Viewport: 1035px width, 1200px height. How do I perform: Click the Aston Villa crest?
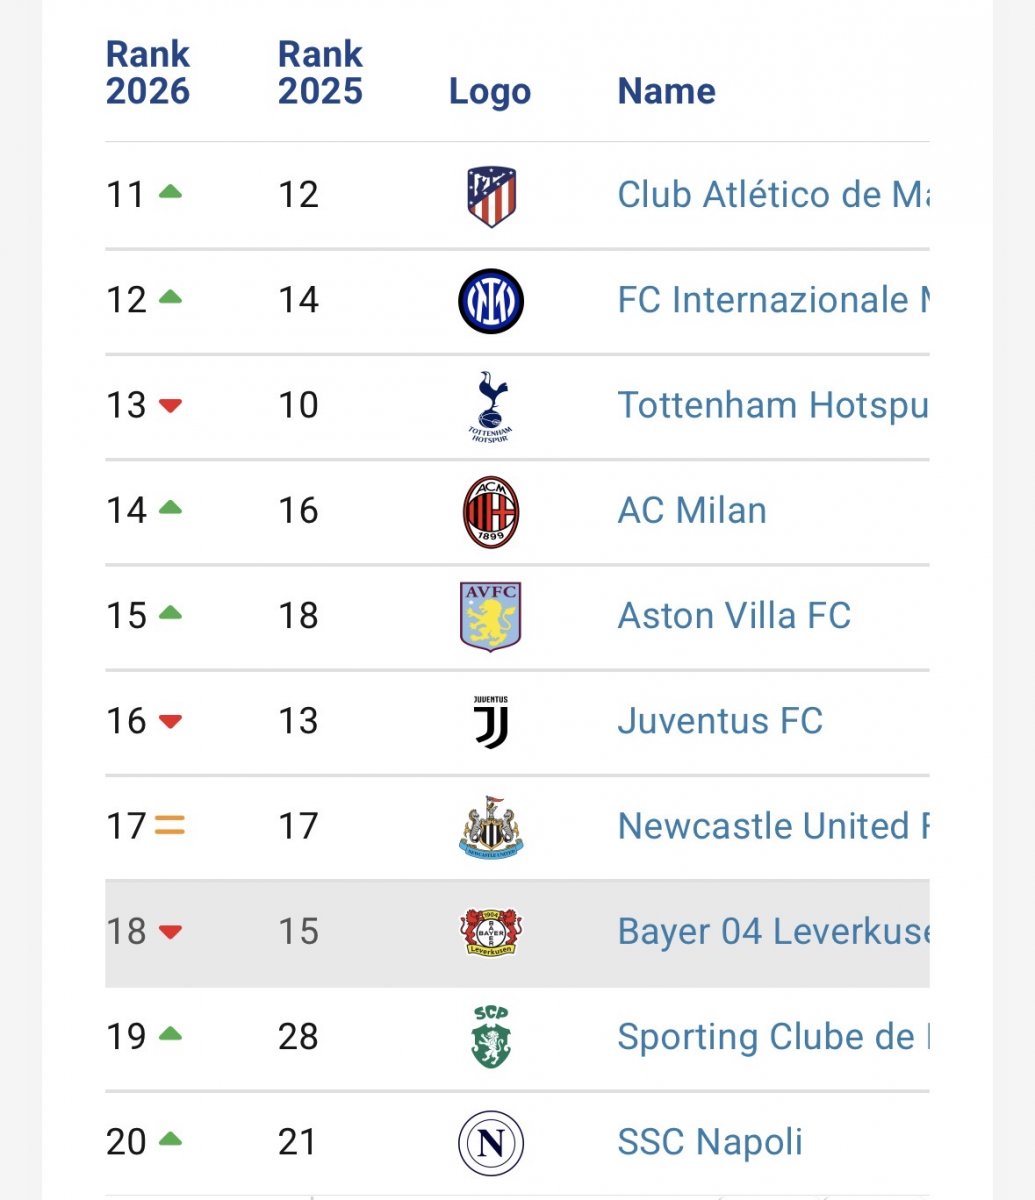point(490,617)
